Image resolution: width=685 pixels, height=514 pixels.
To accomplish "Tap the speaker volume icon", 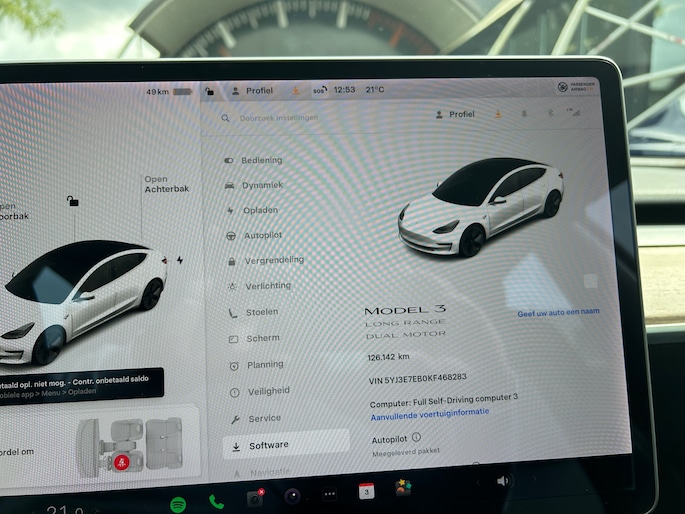I will coord(502,481).
